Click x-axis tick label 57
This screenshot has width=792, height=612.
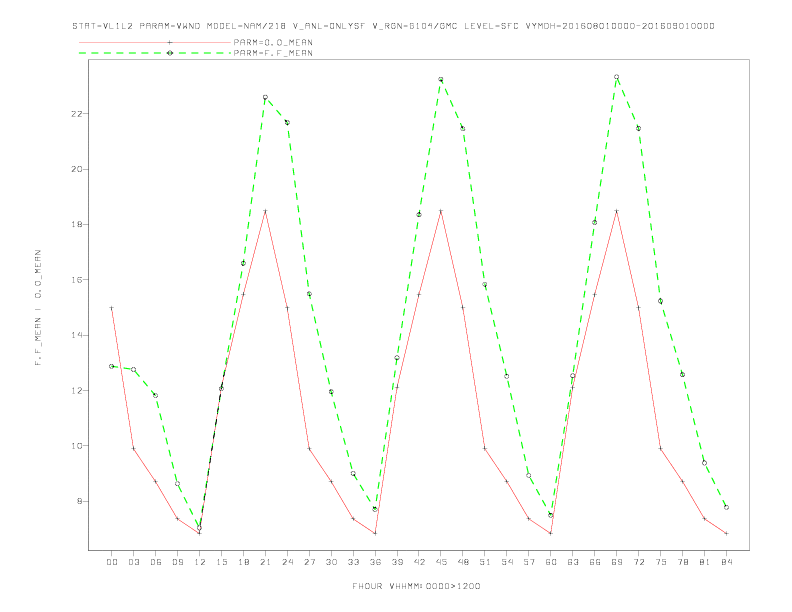pyautogui.click(x=529, y=562)
